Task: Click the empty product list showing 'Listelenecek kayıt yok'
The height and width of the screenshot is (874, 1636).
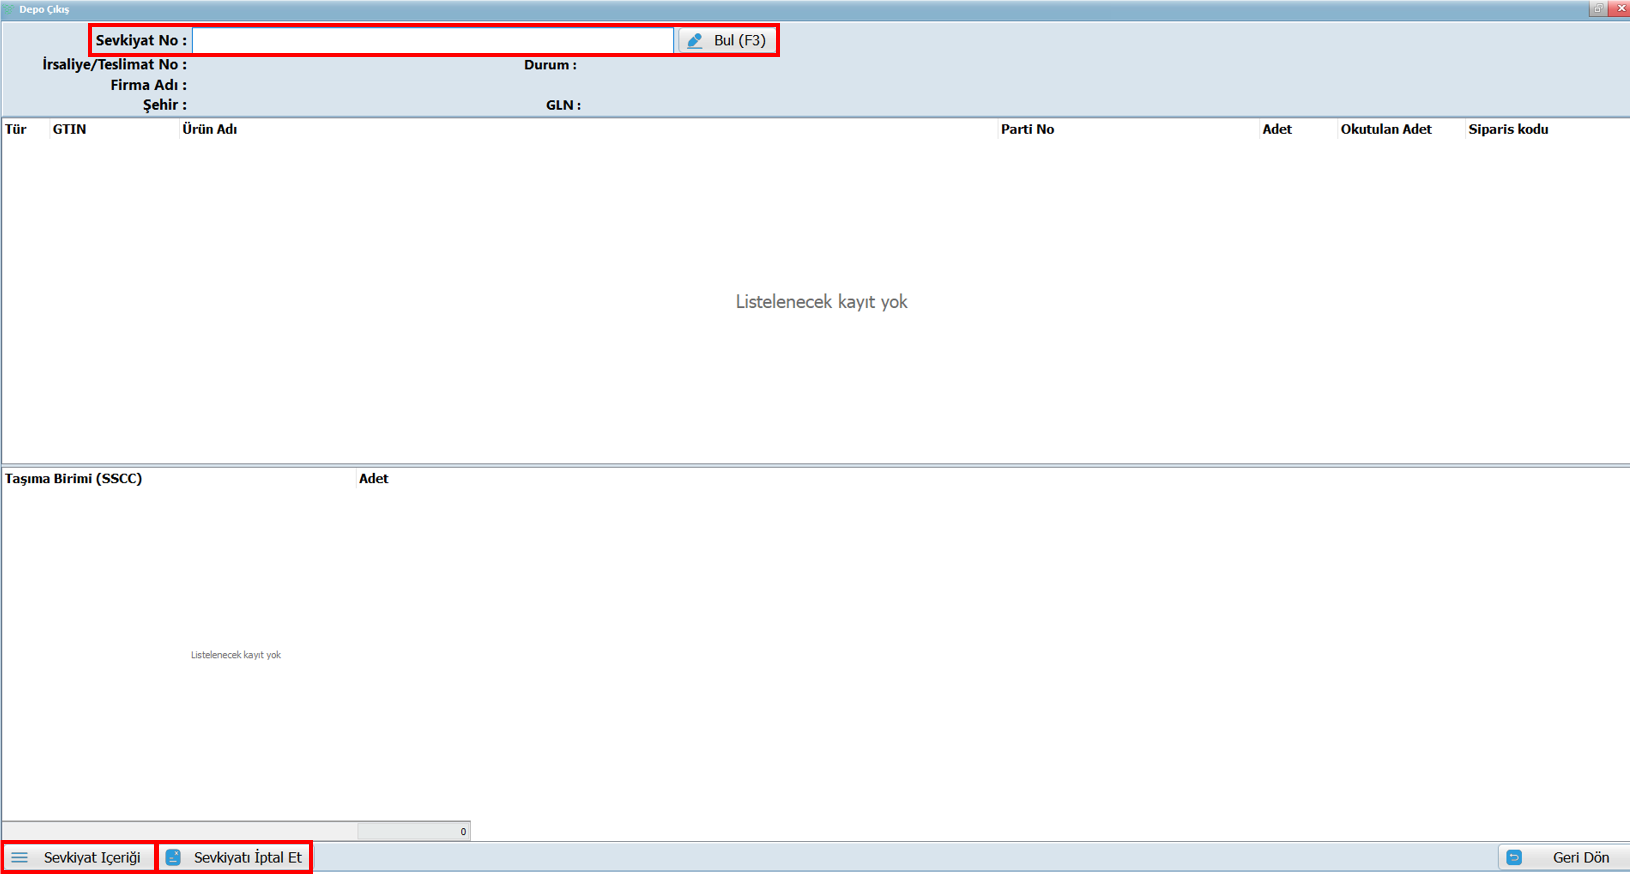Action: pos(820,302)
